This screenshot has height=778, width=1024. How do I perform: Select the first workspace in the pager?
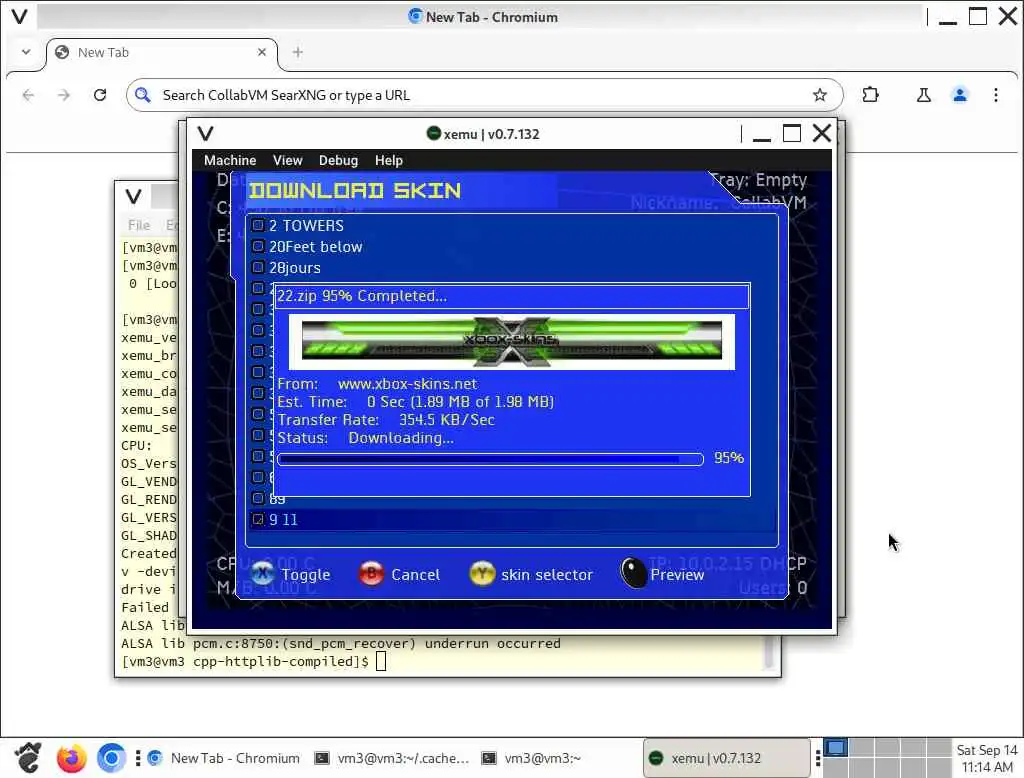tap(835, 747)
